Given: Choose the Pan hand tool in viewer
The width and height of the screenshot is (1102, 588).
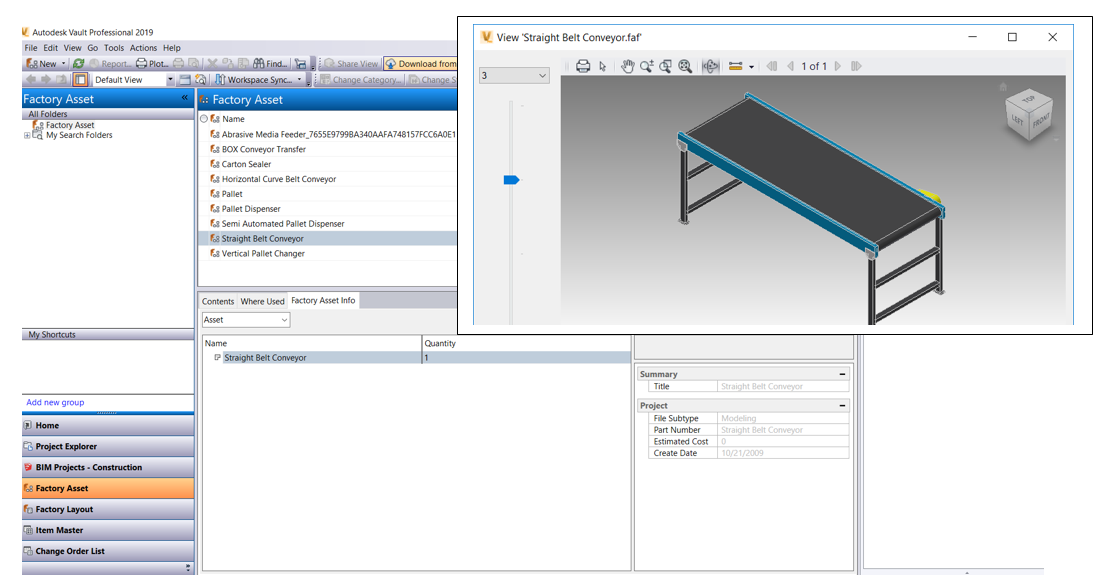Looking at the screenshot, I should [x=627, y=66].
